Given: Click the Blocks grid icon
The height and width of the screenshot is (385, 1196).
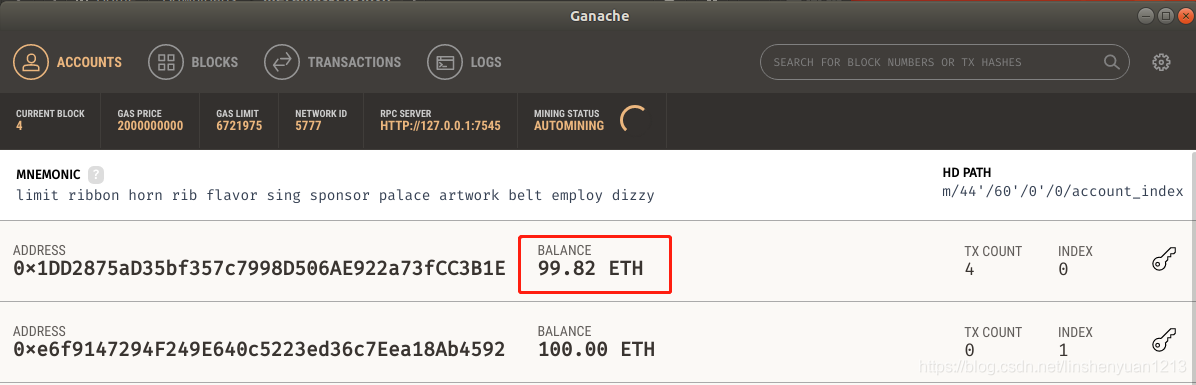Looking at the screenshot, I should [x=166, y=63].
